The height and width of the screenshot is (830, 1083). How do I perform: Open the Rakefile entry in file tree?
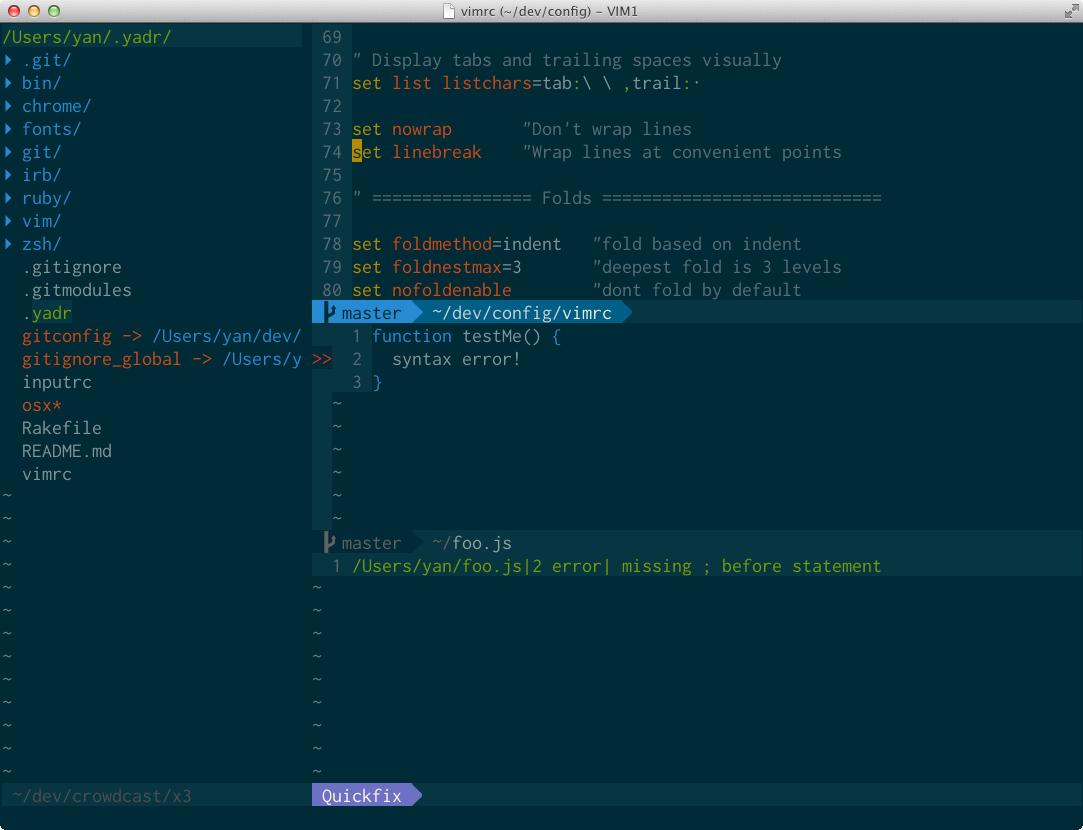click(61, 428)
